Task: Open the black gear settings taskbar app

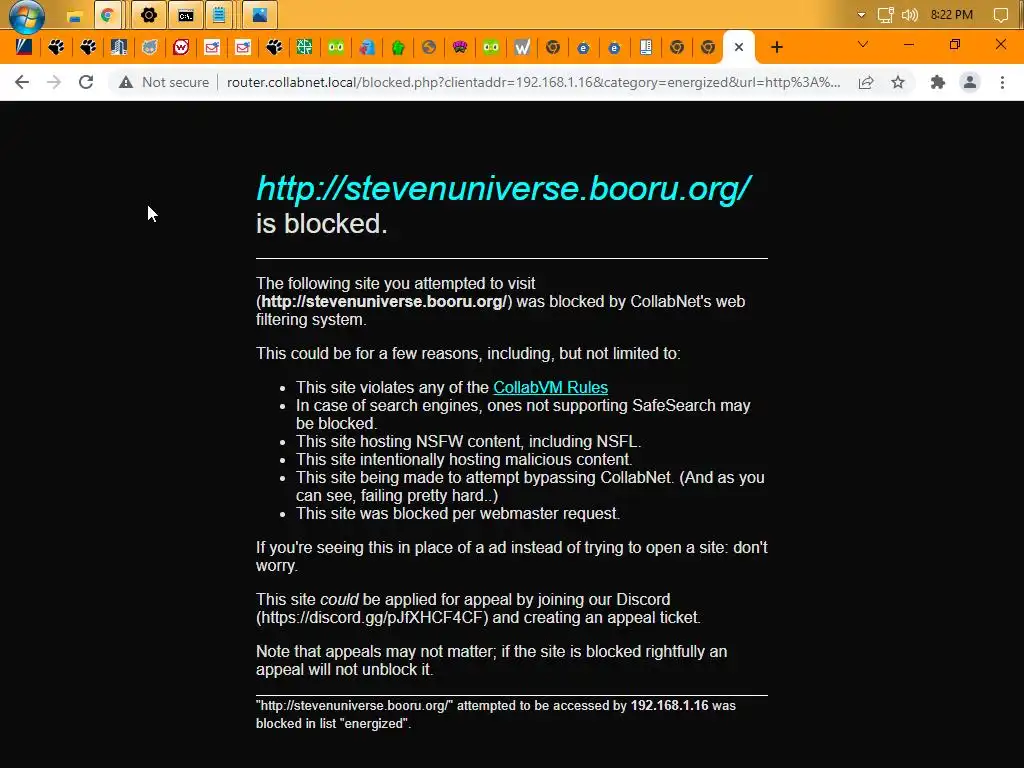Action: coord(149,15)
